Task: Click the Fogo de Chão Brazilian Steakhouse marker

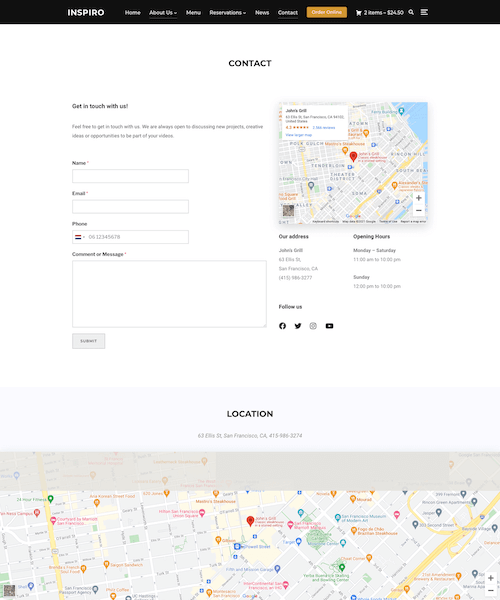Action: (354, 530)
